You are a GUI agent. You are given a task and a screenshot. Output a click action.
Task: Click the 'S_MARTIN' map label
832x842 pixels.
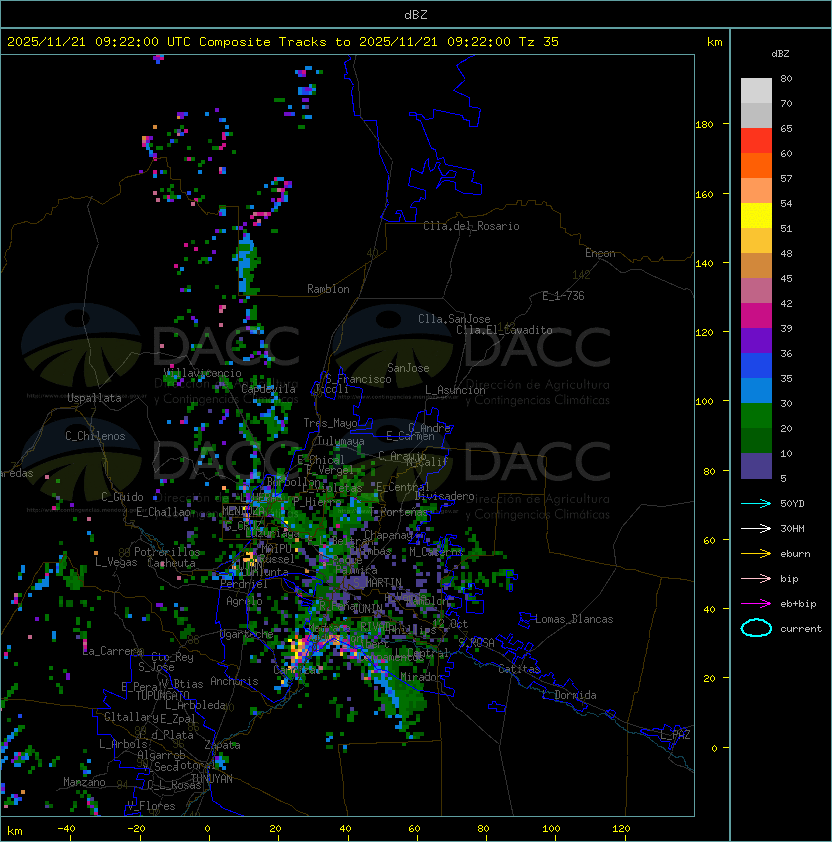pyautogui.click(x=377, y=583)
